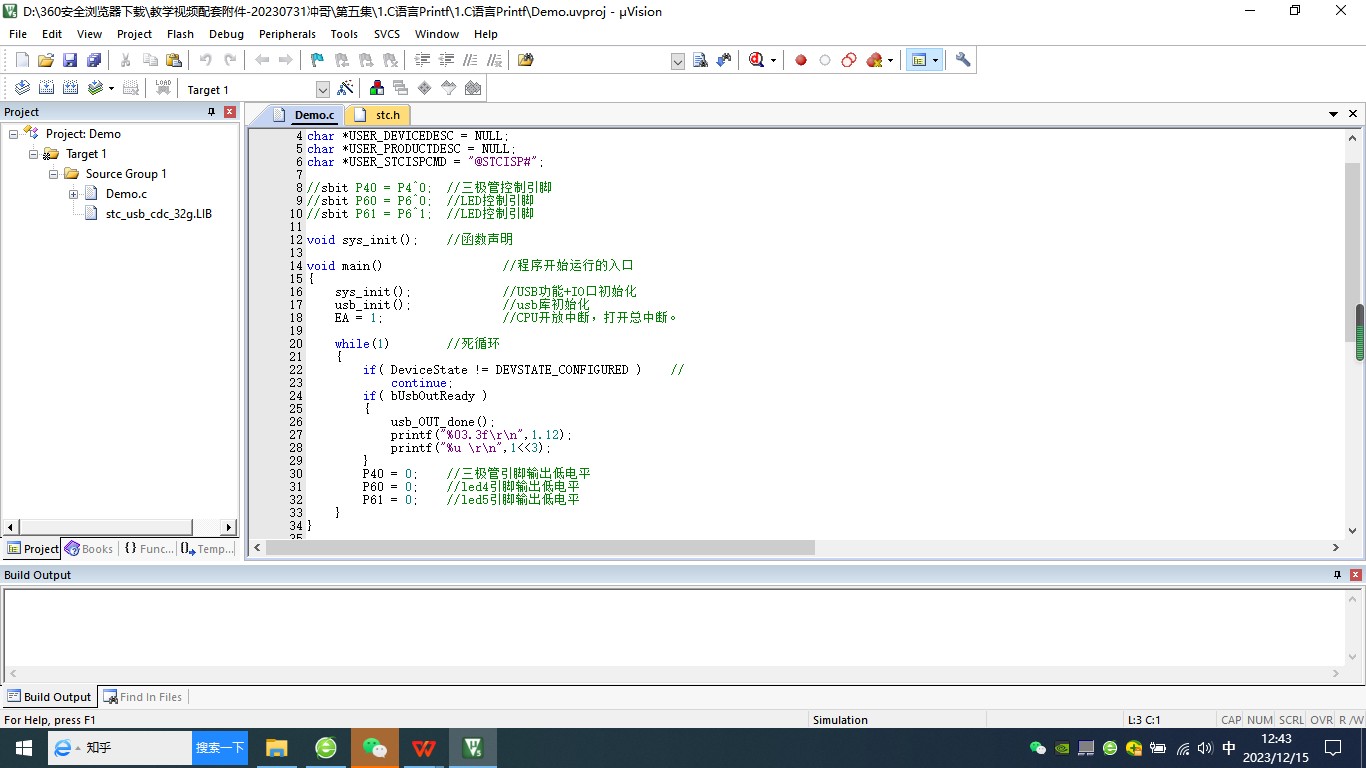1366x768 pixels.
Task: Paste from clipboard toolbar icon
Action: (x=174, y=60)
